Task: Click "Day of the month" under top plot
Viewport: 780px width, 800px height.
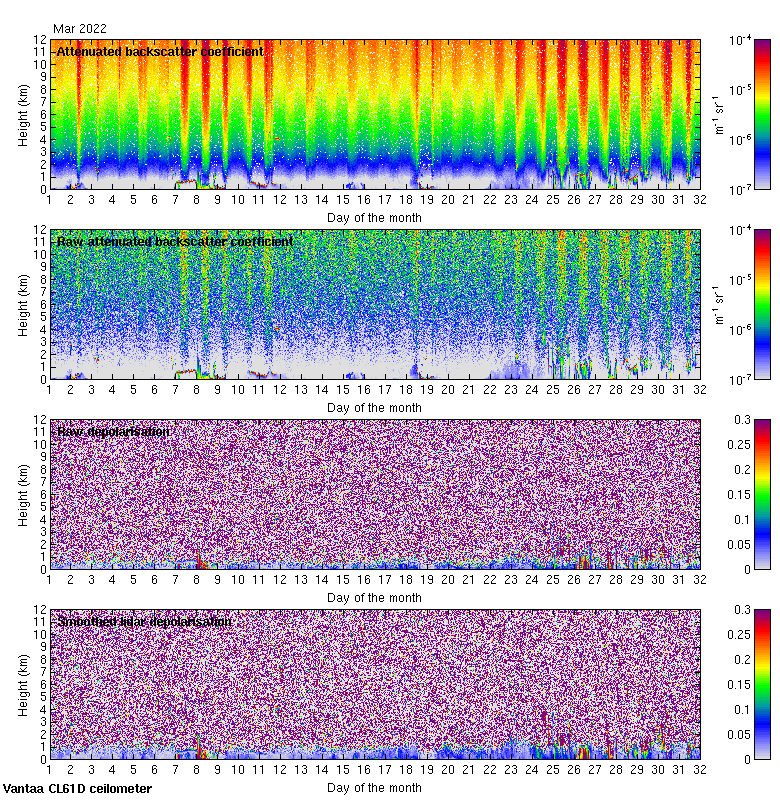Action: (x=374, y=217)
